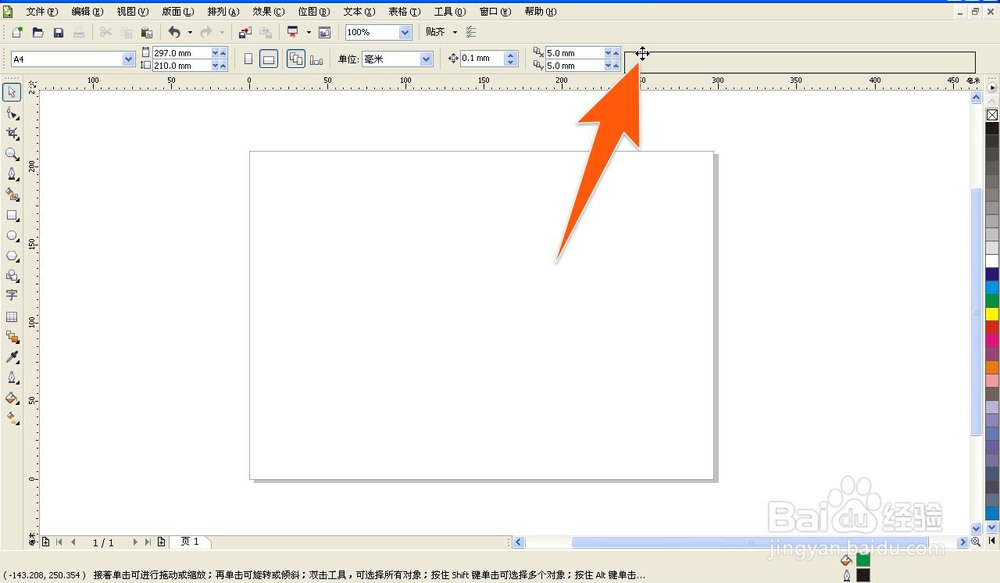Open the welcome screen icon
Viewport: 1000px width, 583px height.
point(325,32)
